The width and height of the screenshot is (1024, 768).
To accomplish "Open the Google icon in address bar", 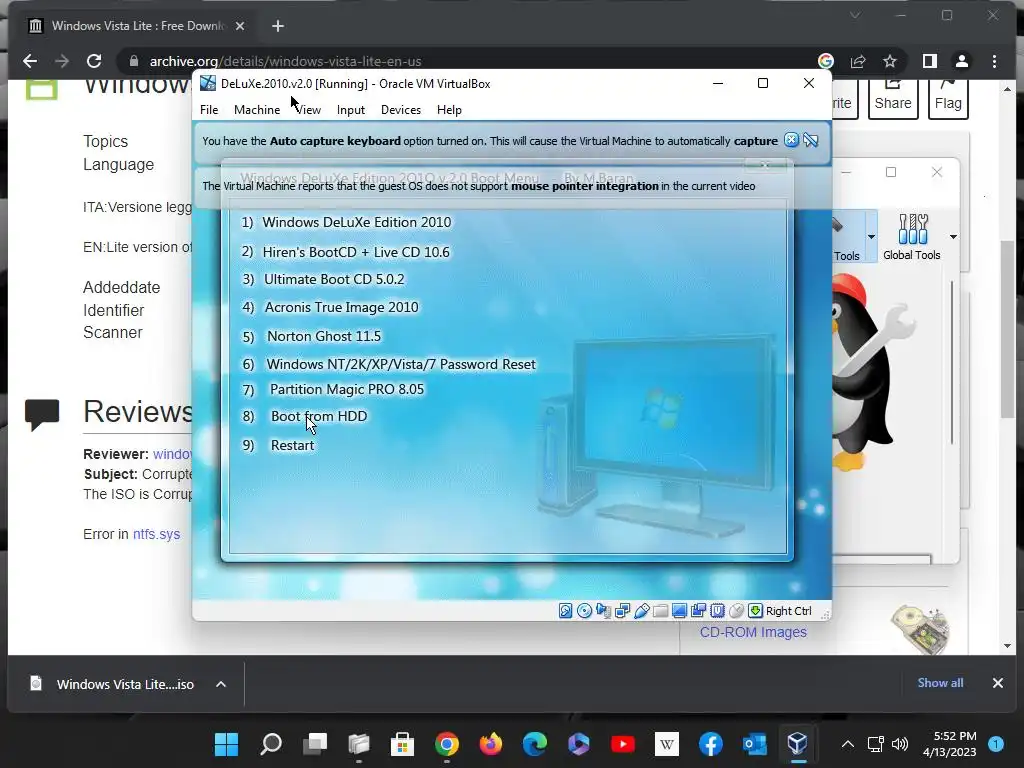I will tap(826, 61).
